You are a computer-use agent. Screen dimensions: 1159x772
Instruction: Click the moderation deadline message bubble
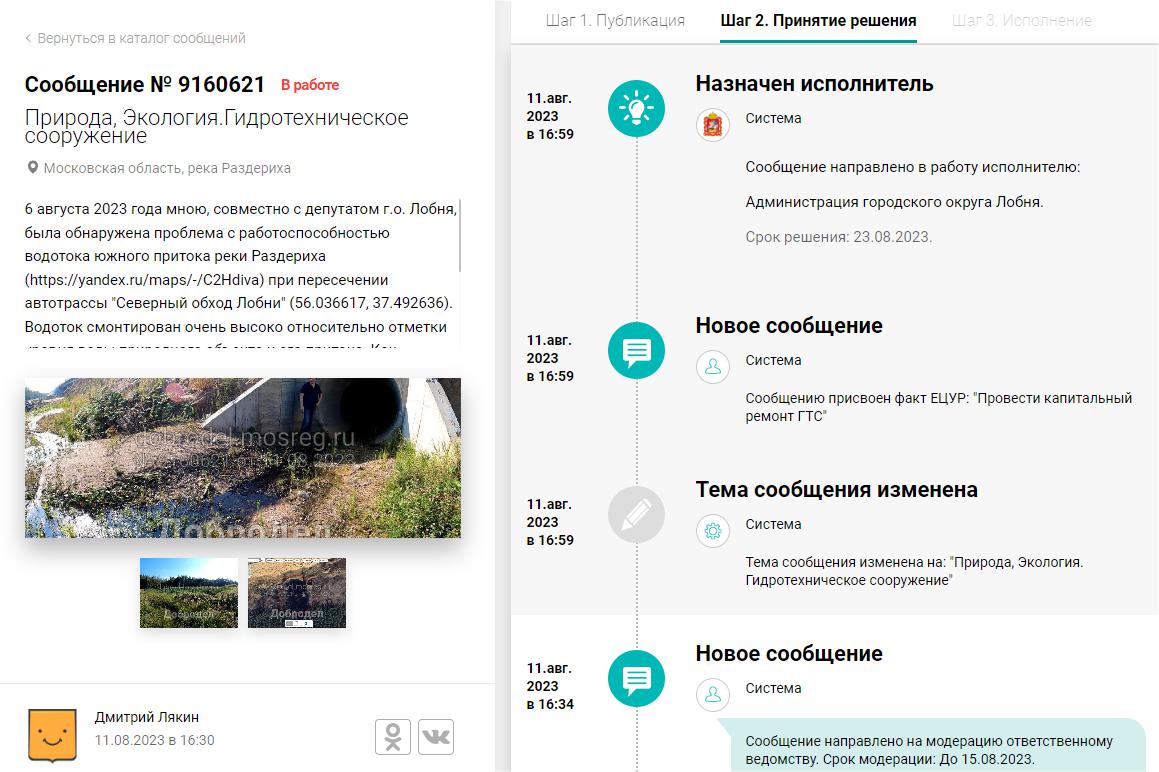931,745
